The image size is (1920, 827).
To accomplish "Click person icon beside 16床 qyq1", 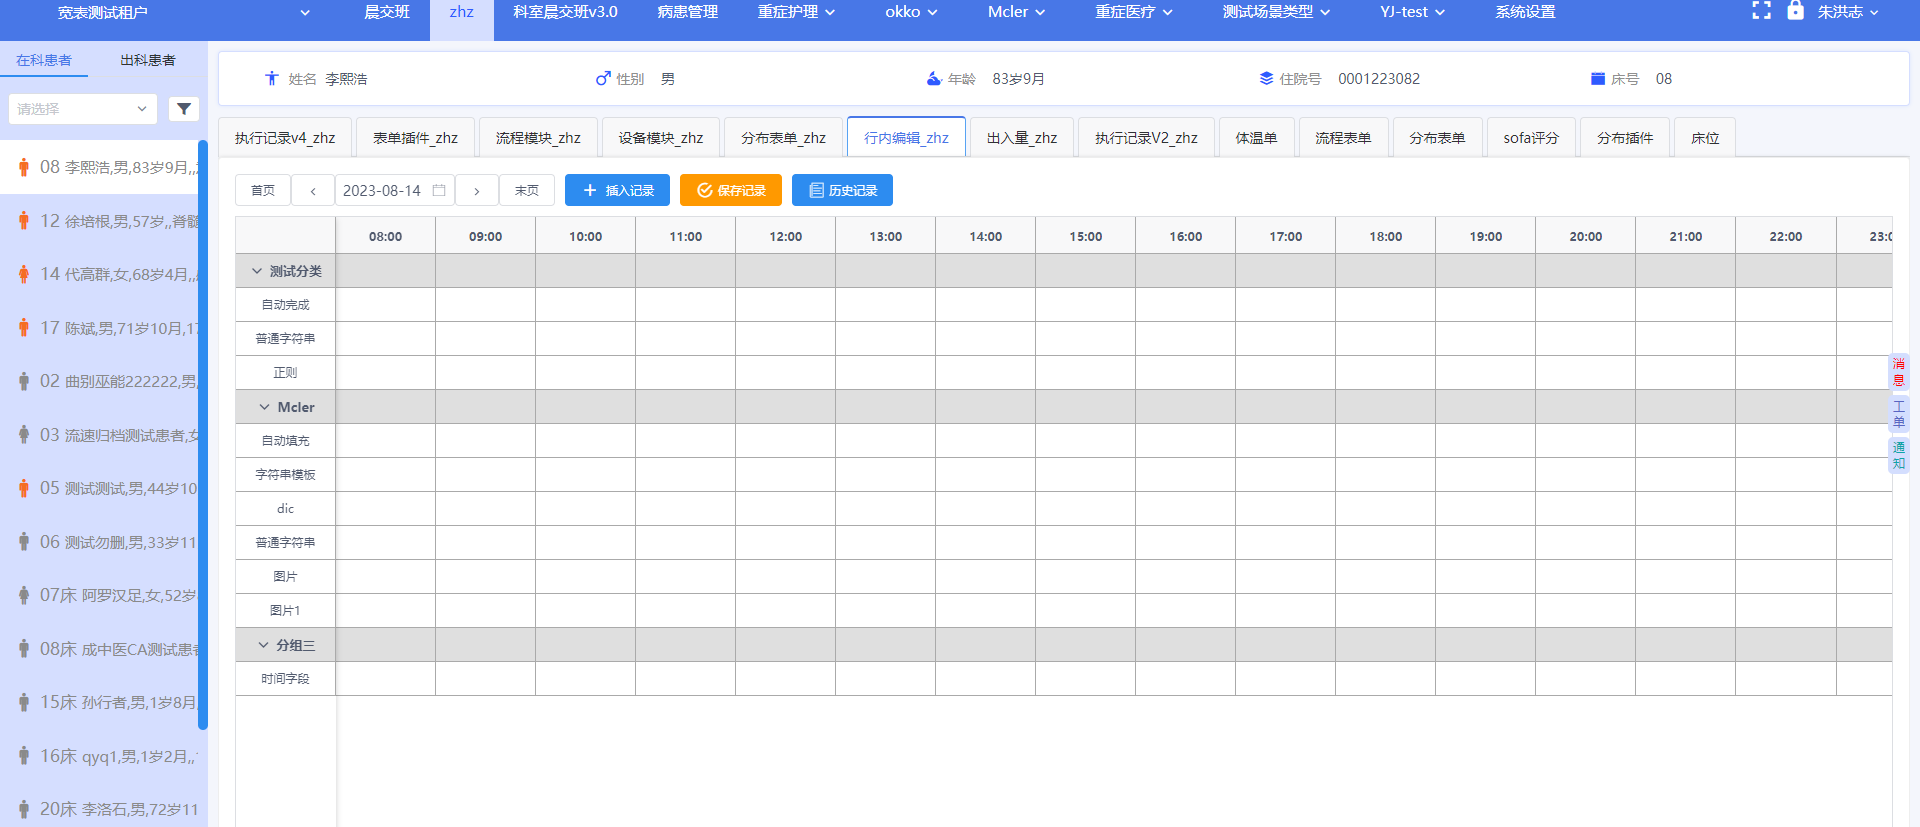I will pos(24,756).
